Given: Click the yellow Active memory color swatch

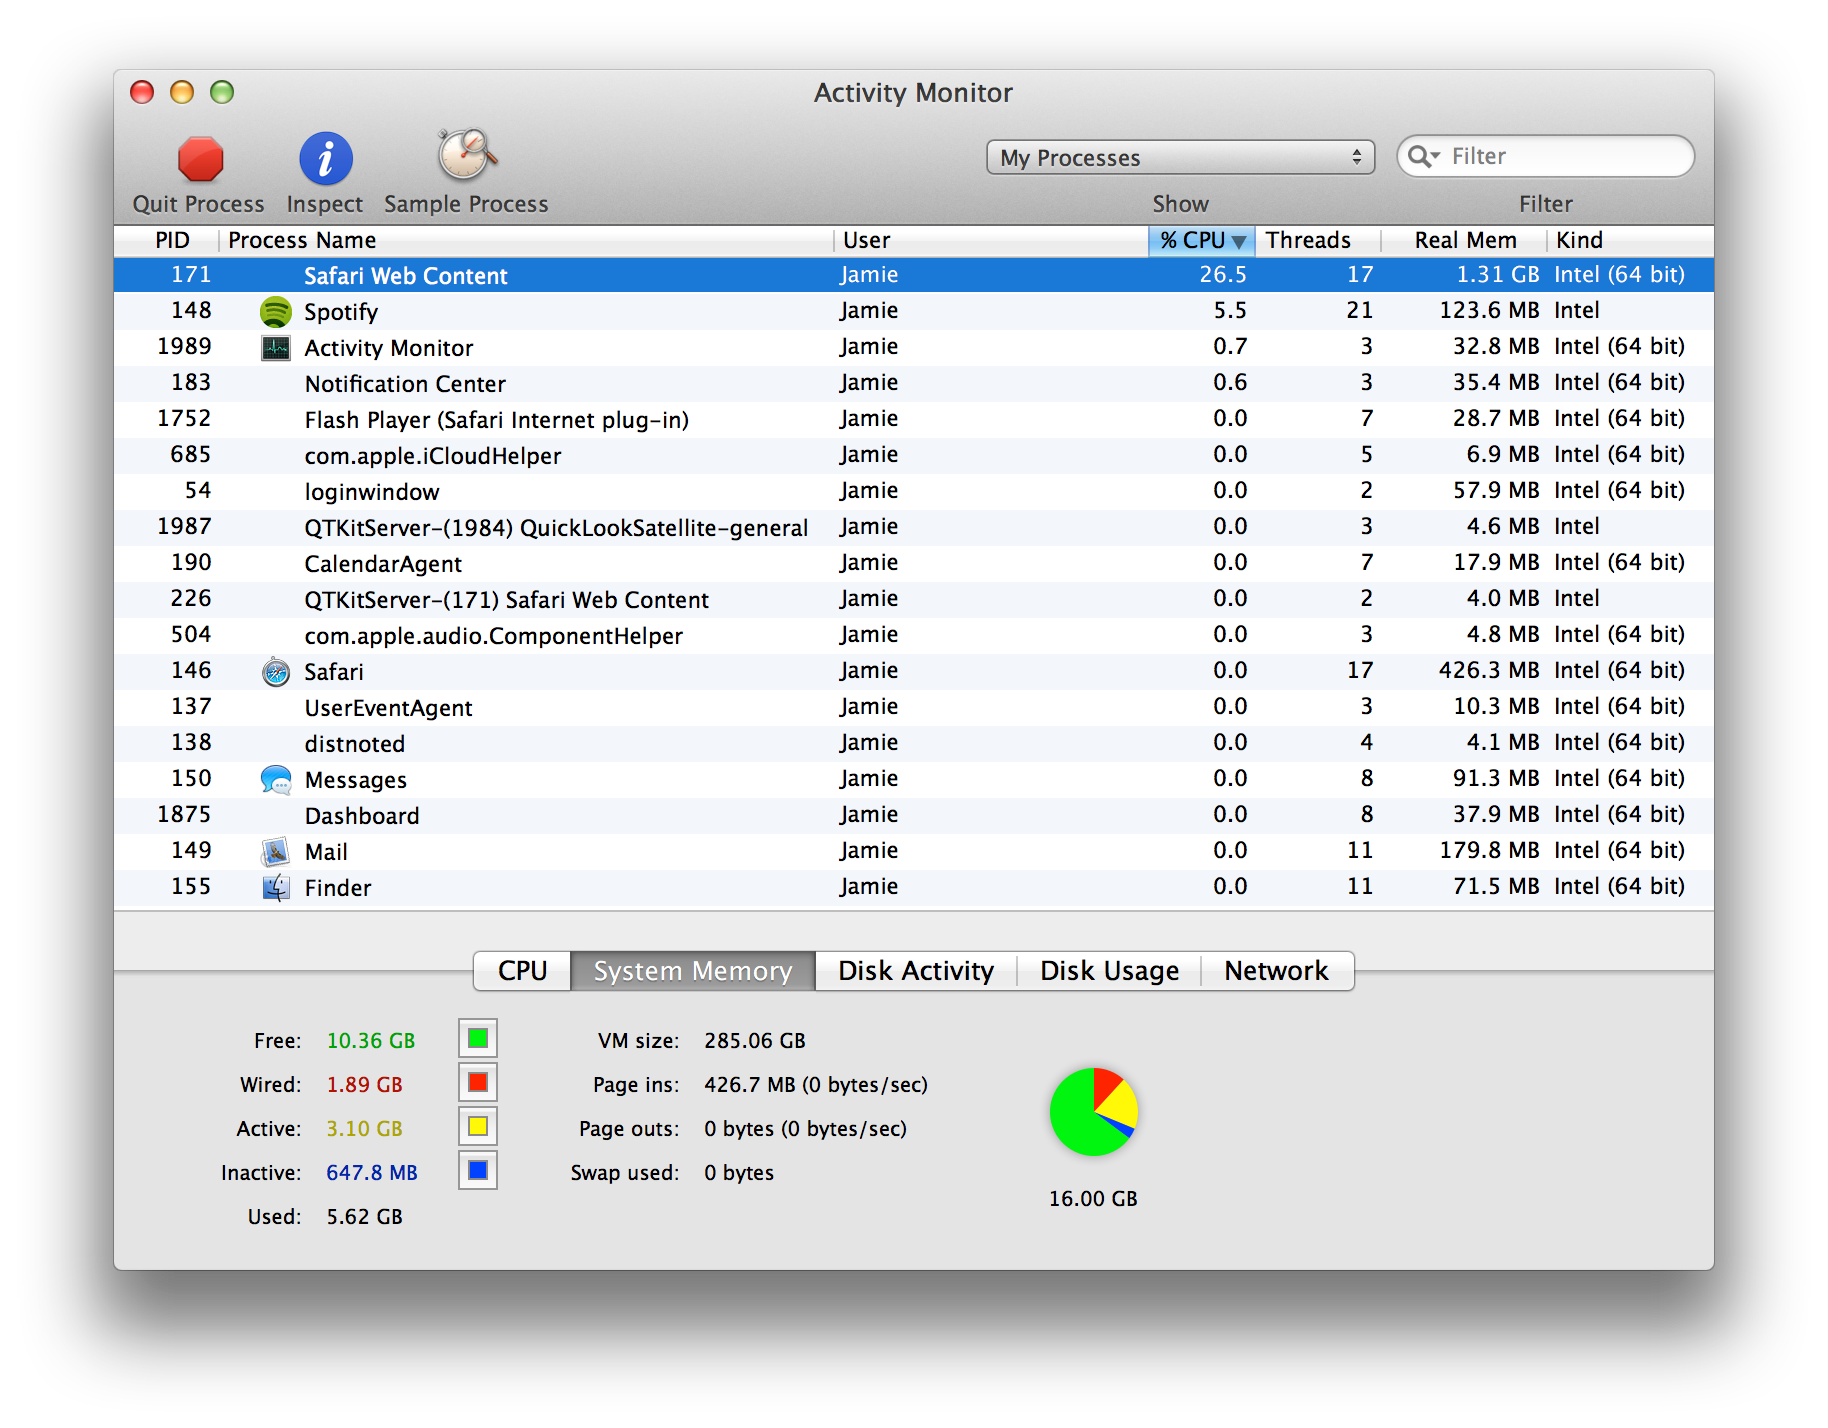Looking at the screenshot, I should [478, 1126].
